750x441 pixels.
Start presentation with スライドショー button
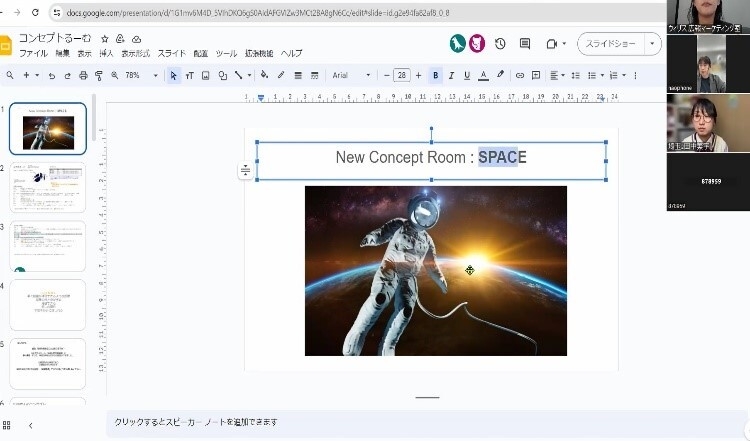610,44
